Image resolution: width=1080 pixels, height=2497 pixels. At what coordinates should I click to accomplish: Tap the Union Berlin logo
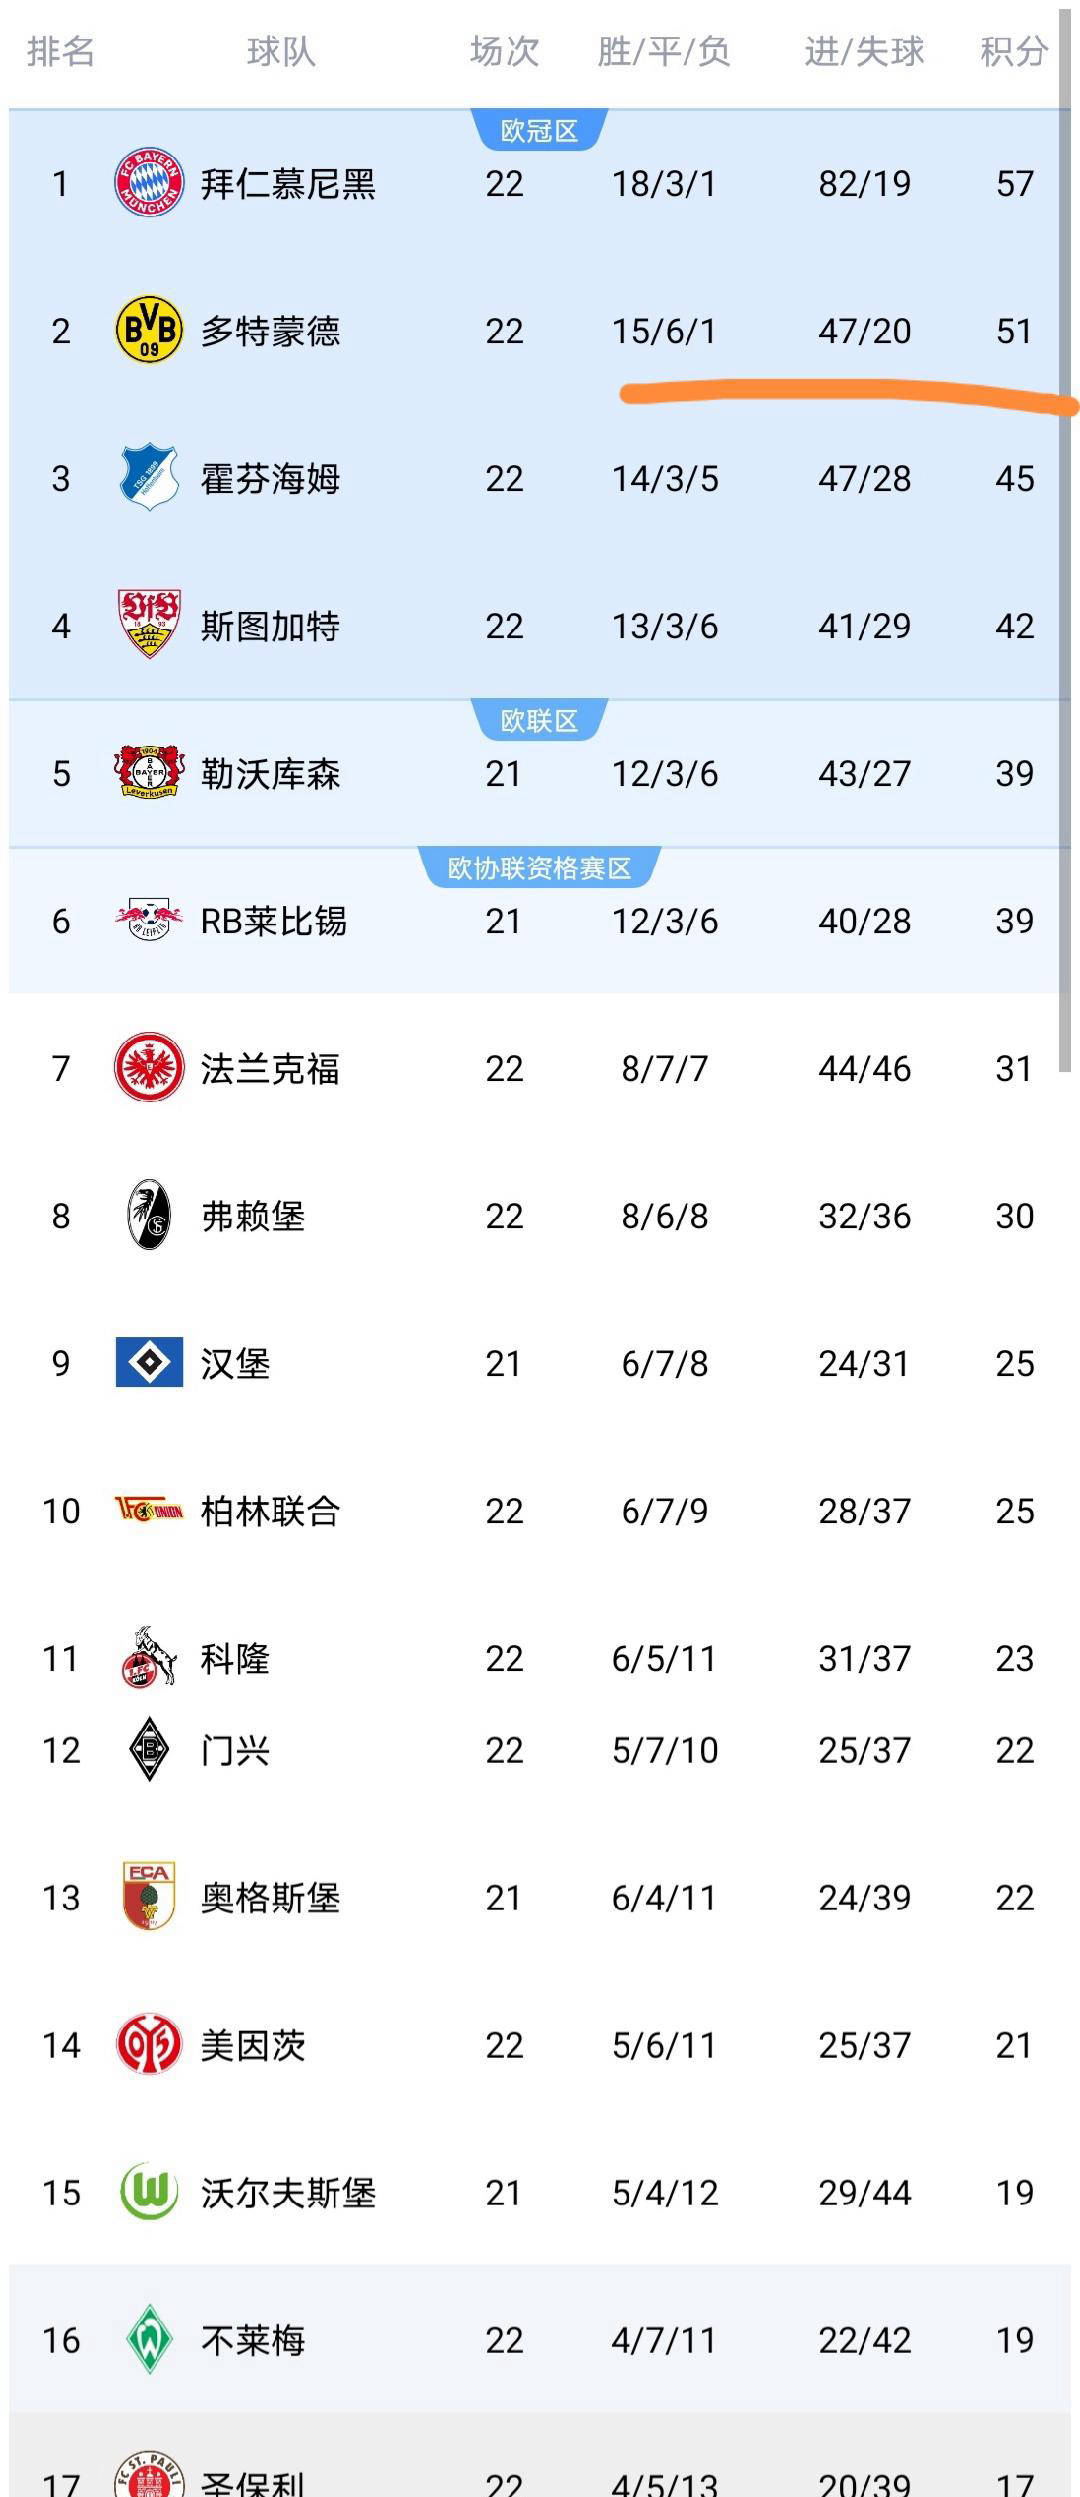(x=149, y=1510)
